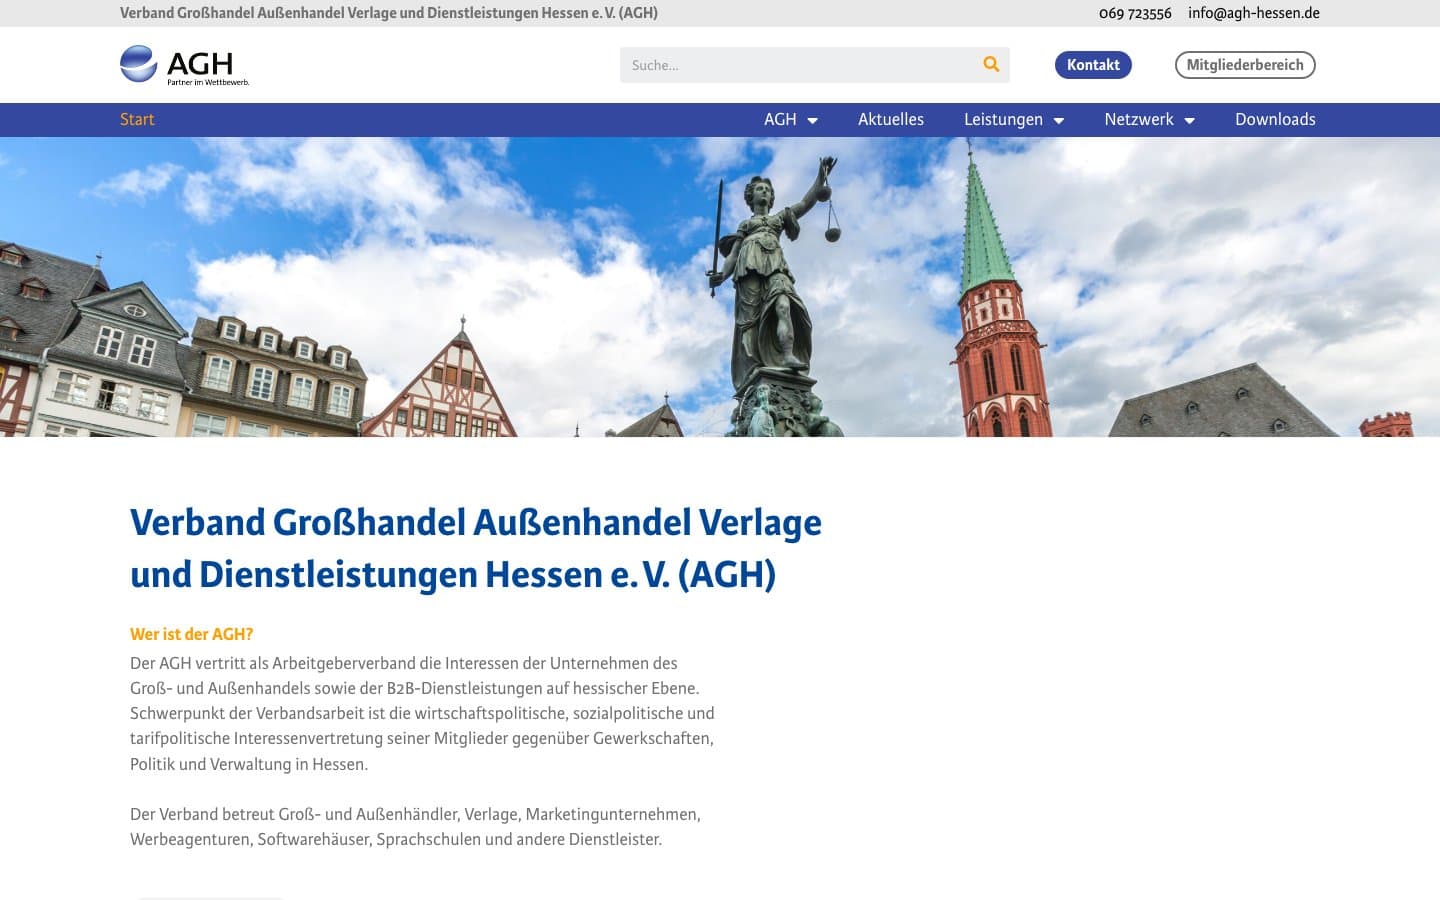
Task: Open the Aktuelles menu item
Action: coord(891,119)
